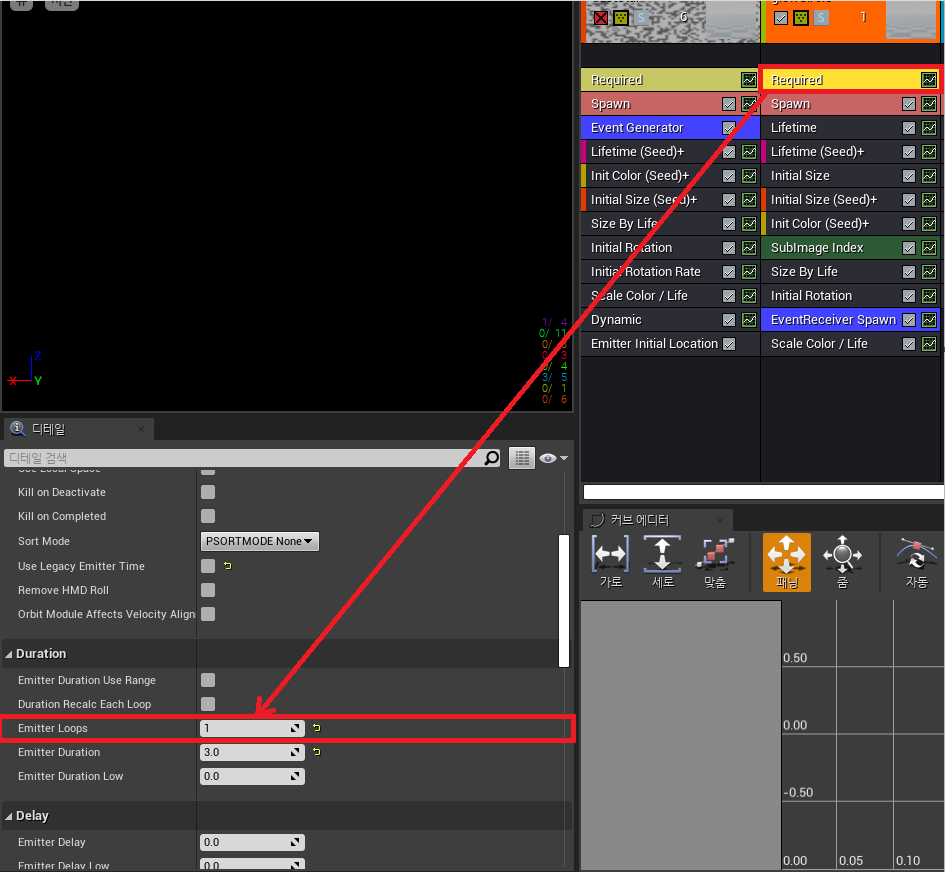The width and height of the screenshot is (945, 872).
Task: Click red X disabled icon on first emitter
Action: coord(601,17)
